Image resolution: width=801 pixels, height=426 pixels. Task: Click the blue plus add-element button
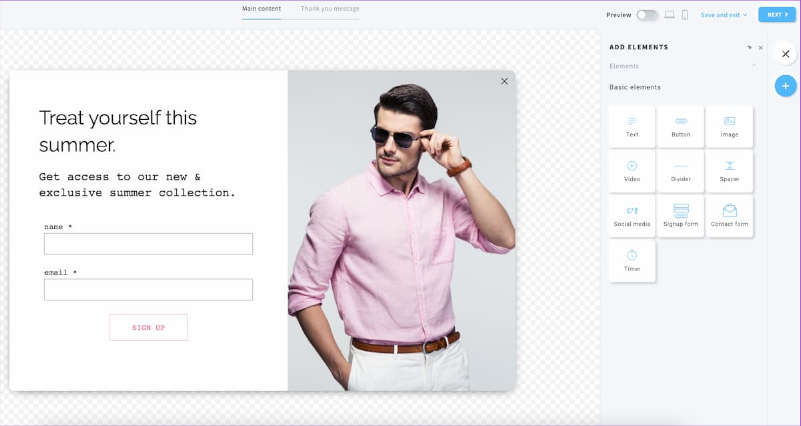[x=785, y=86]
